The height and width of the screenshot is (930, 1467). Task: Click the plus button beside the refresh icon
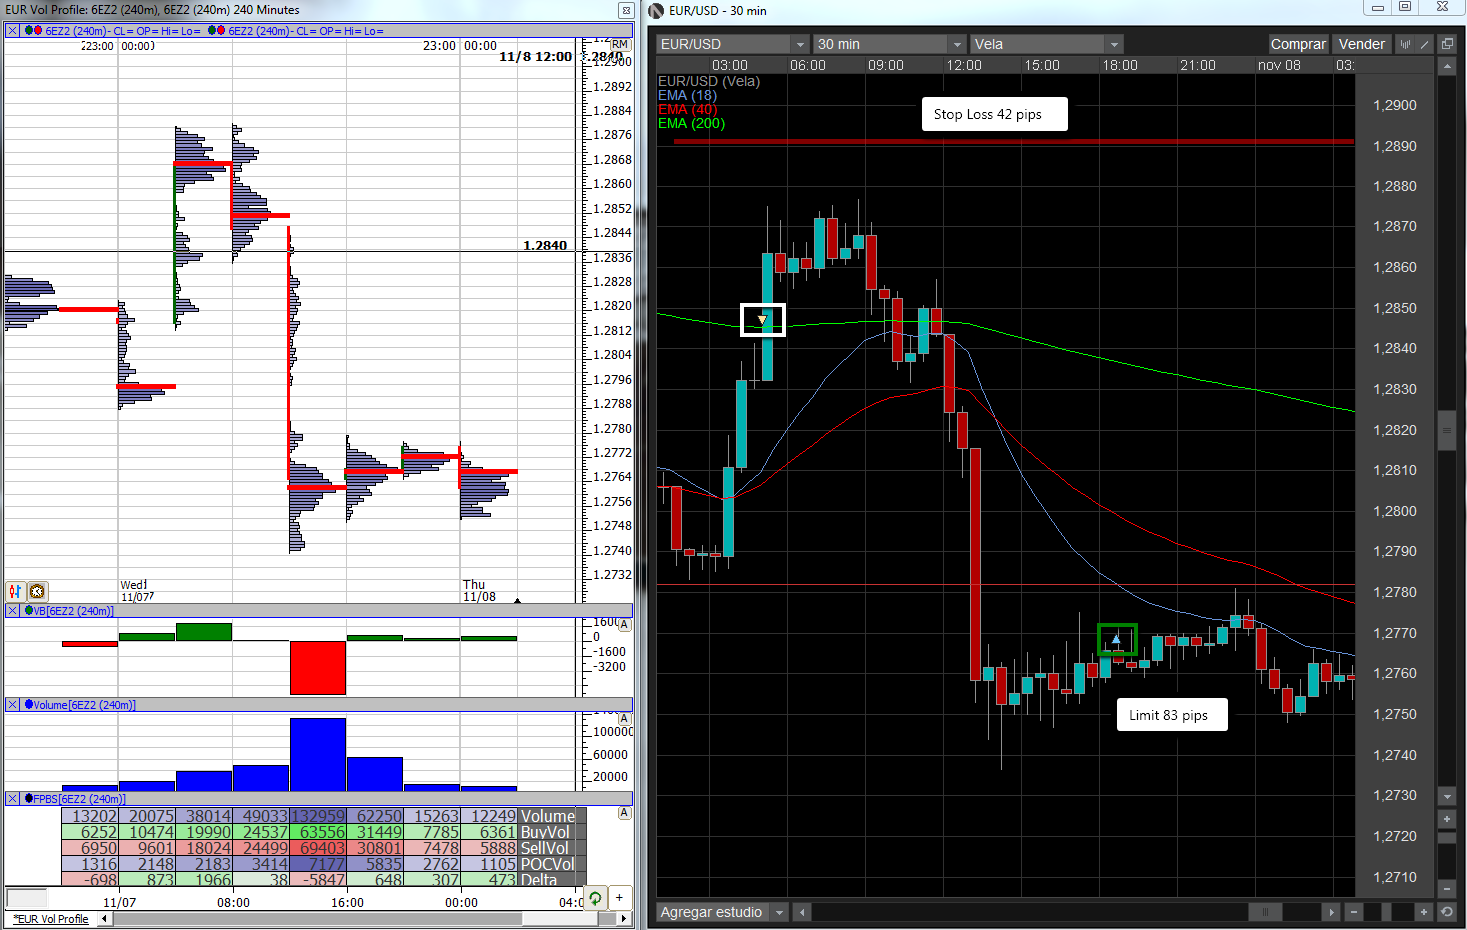[x=619, y=898]
